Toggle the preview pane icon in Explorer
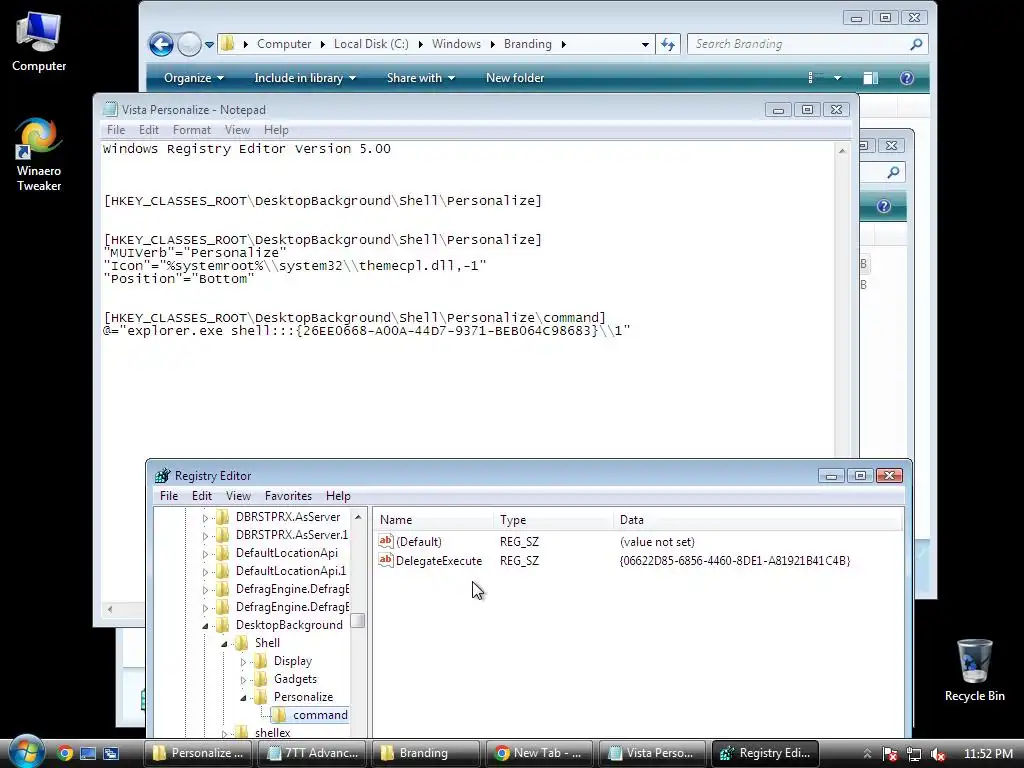Viewport: 1024px width, 768px height. click(x=871, y=78)
